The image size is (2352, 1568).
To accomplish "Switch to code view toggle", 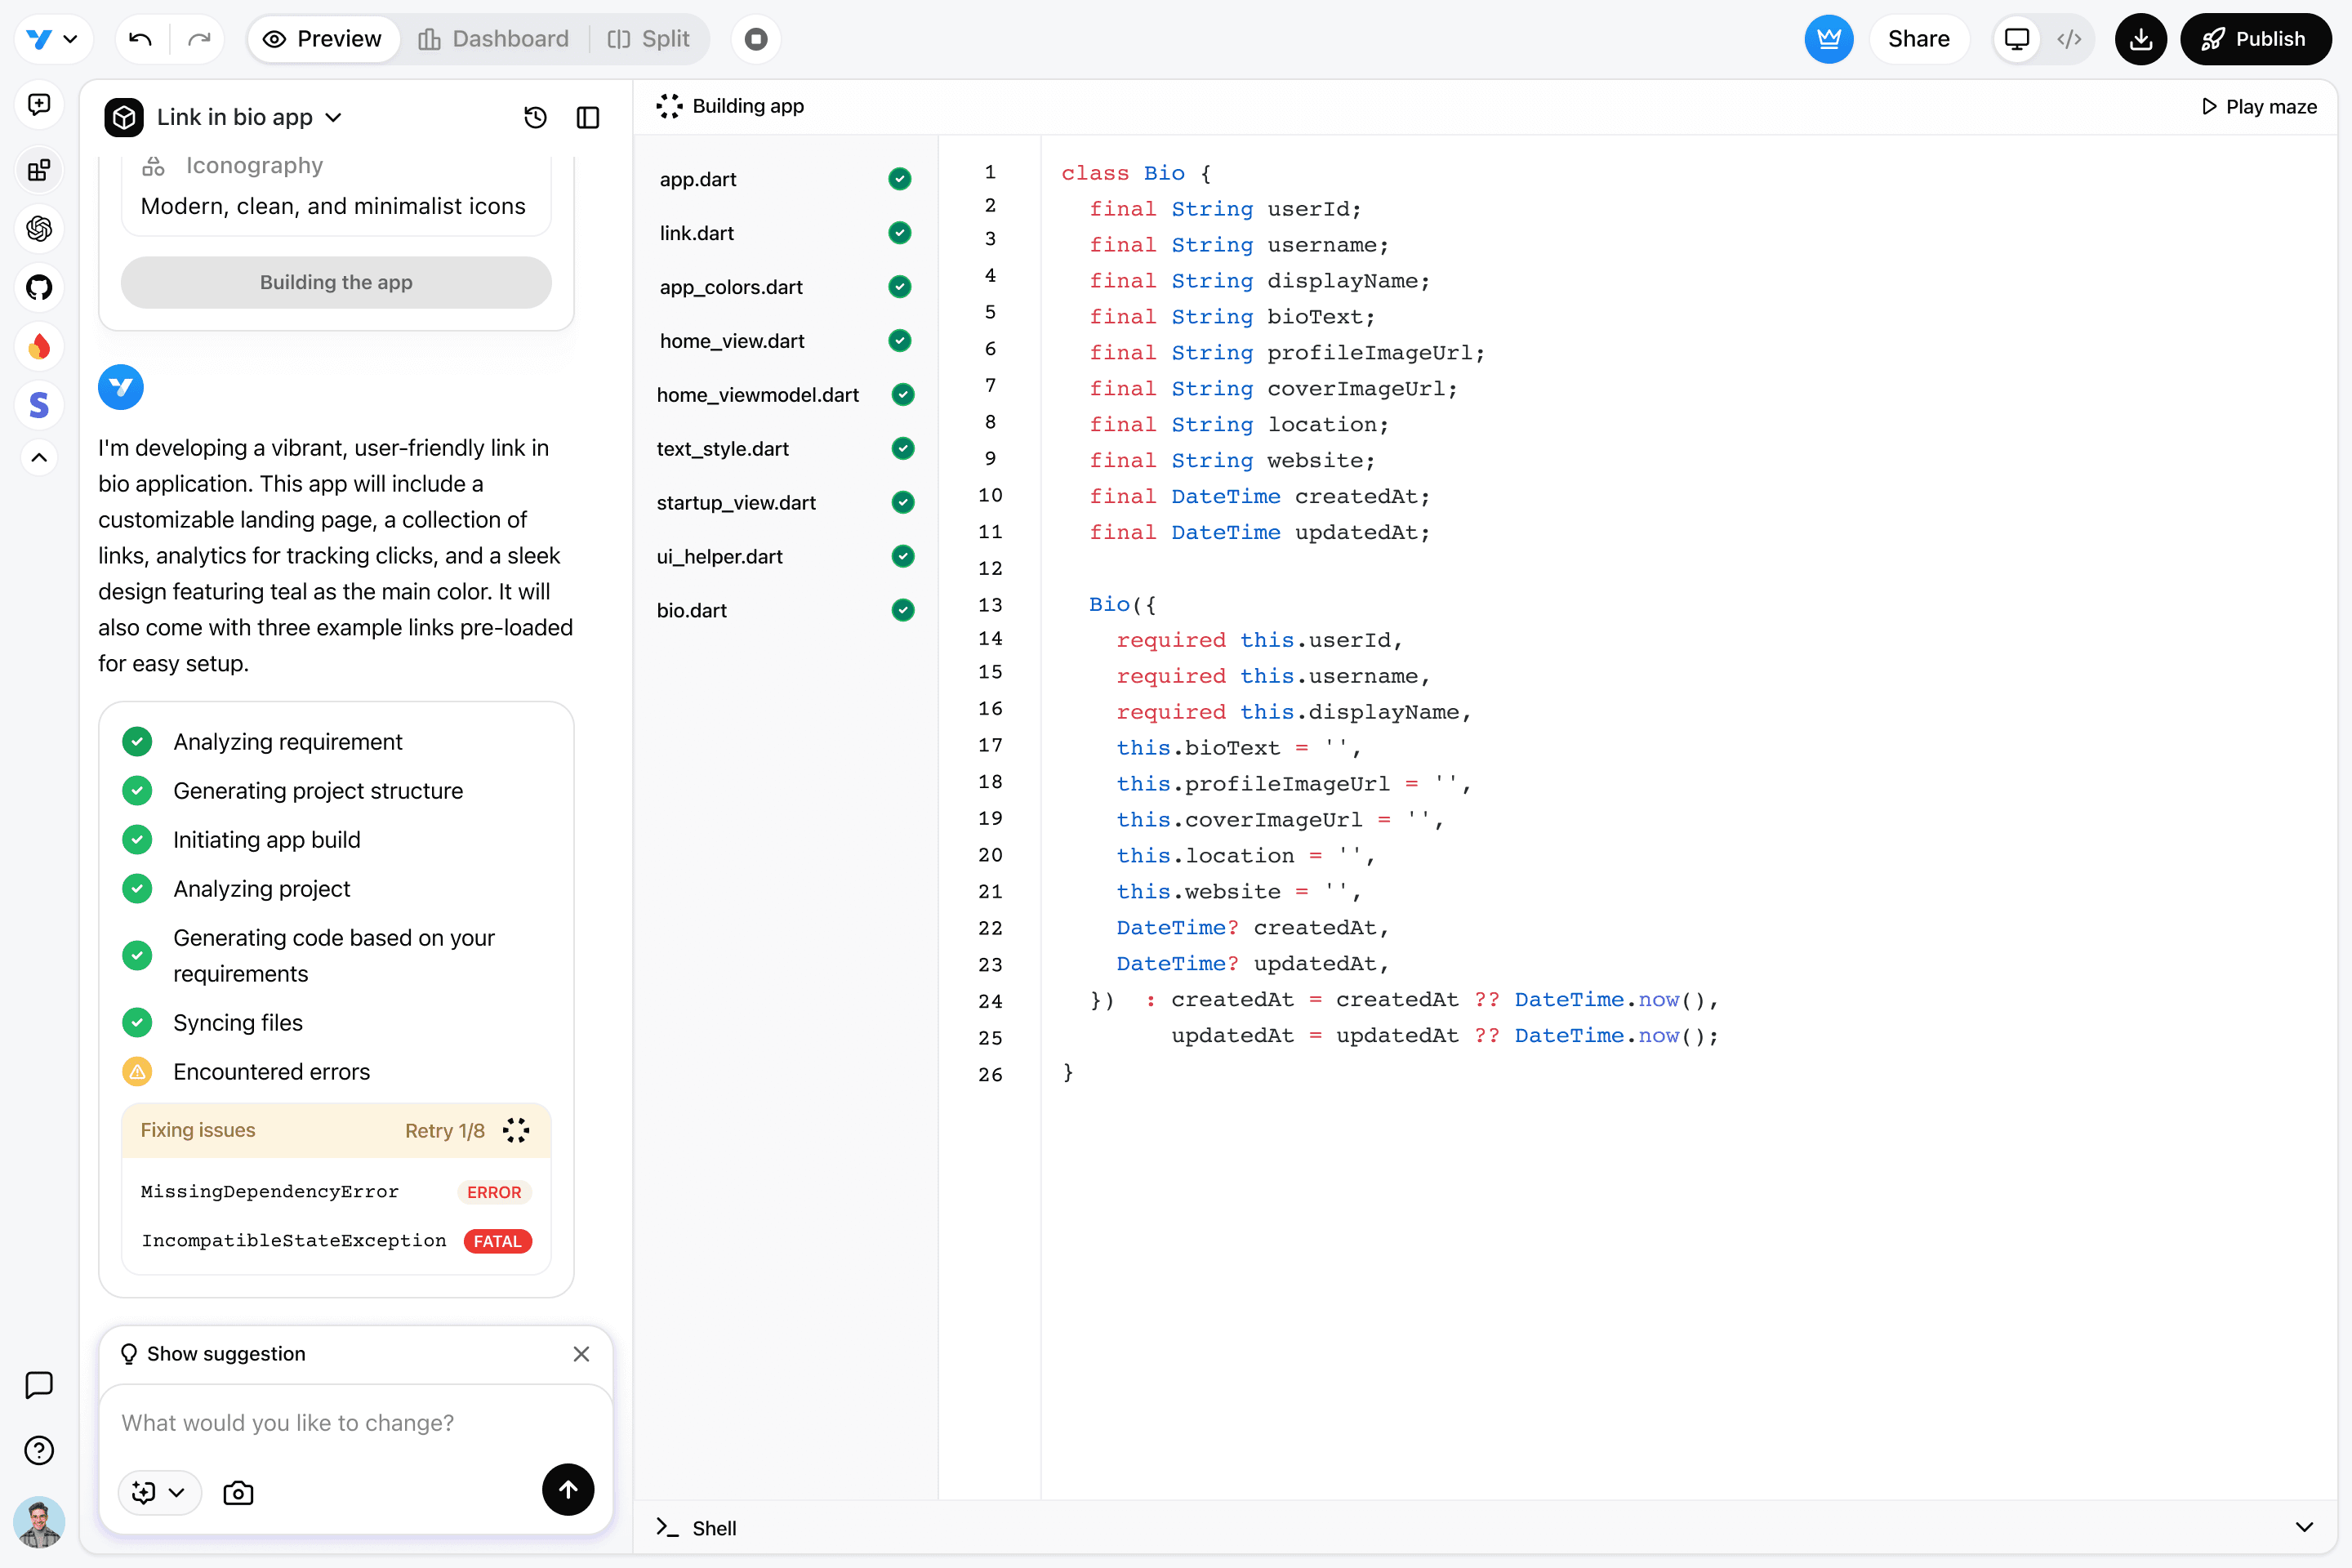I will click(x=2069, y=39).
